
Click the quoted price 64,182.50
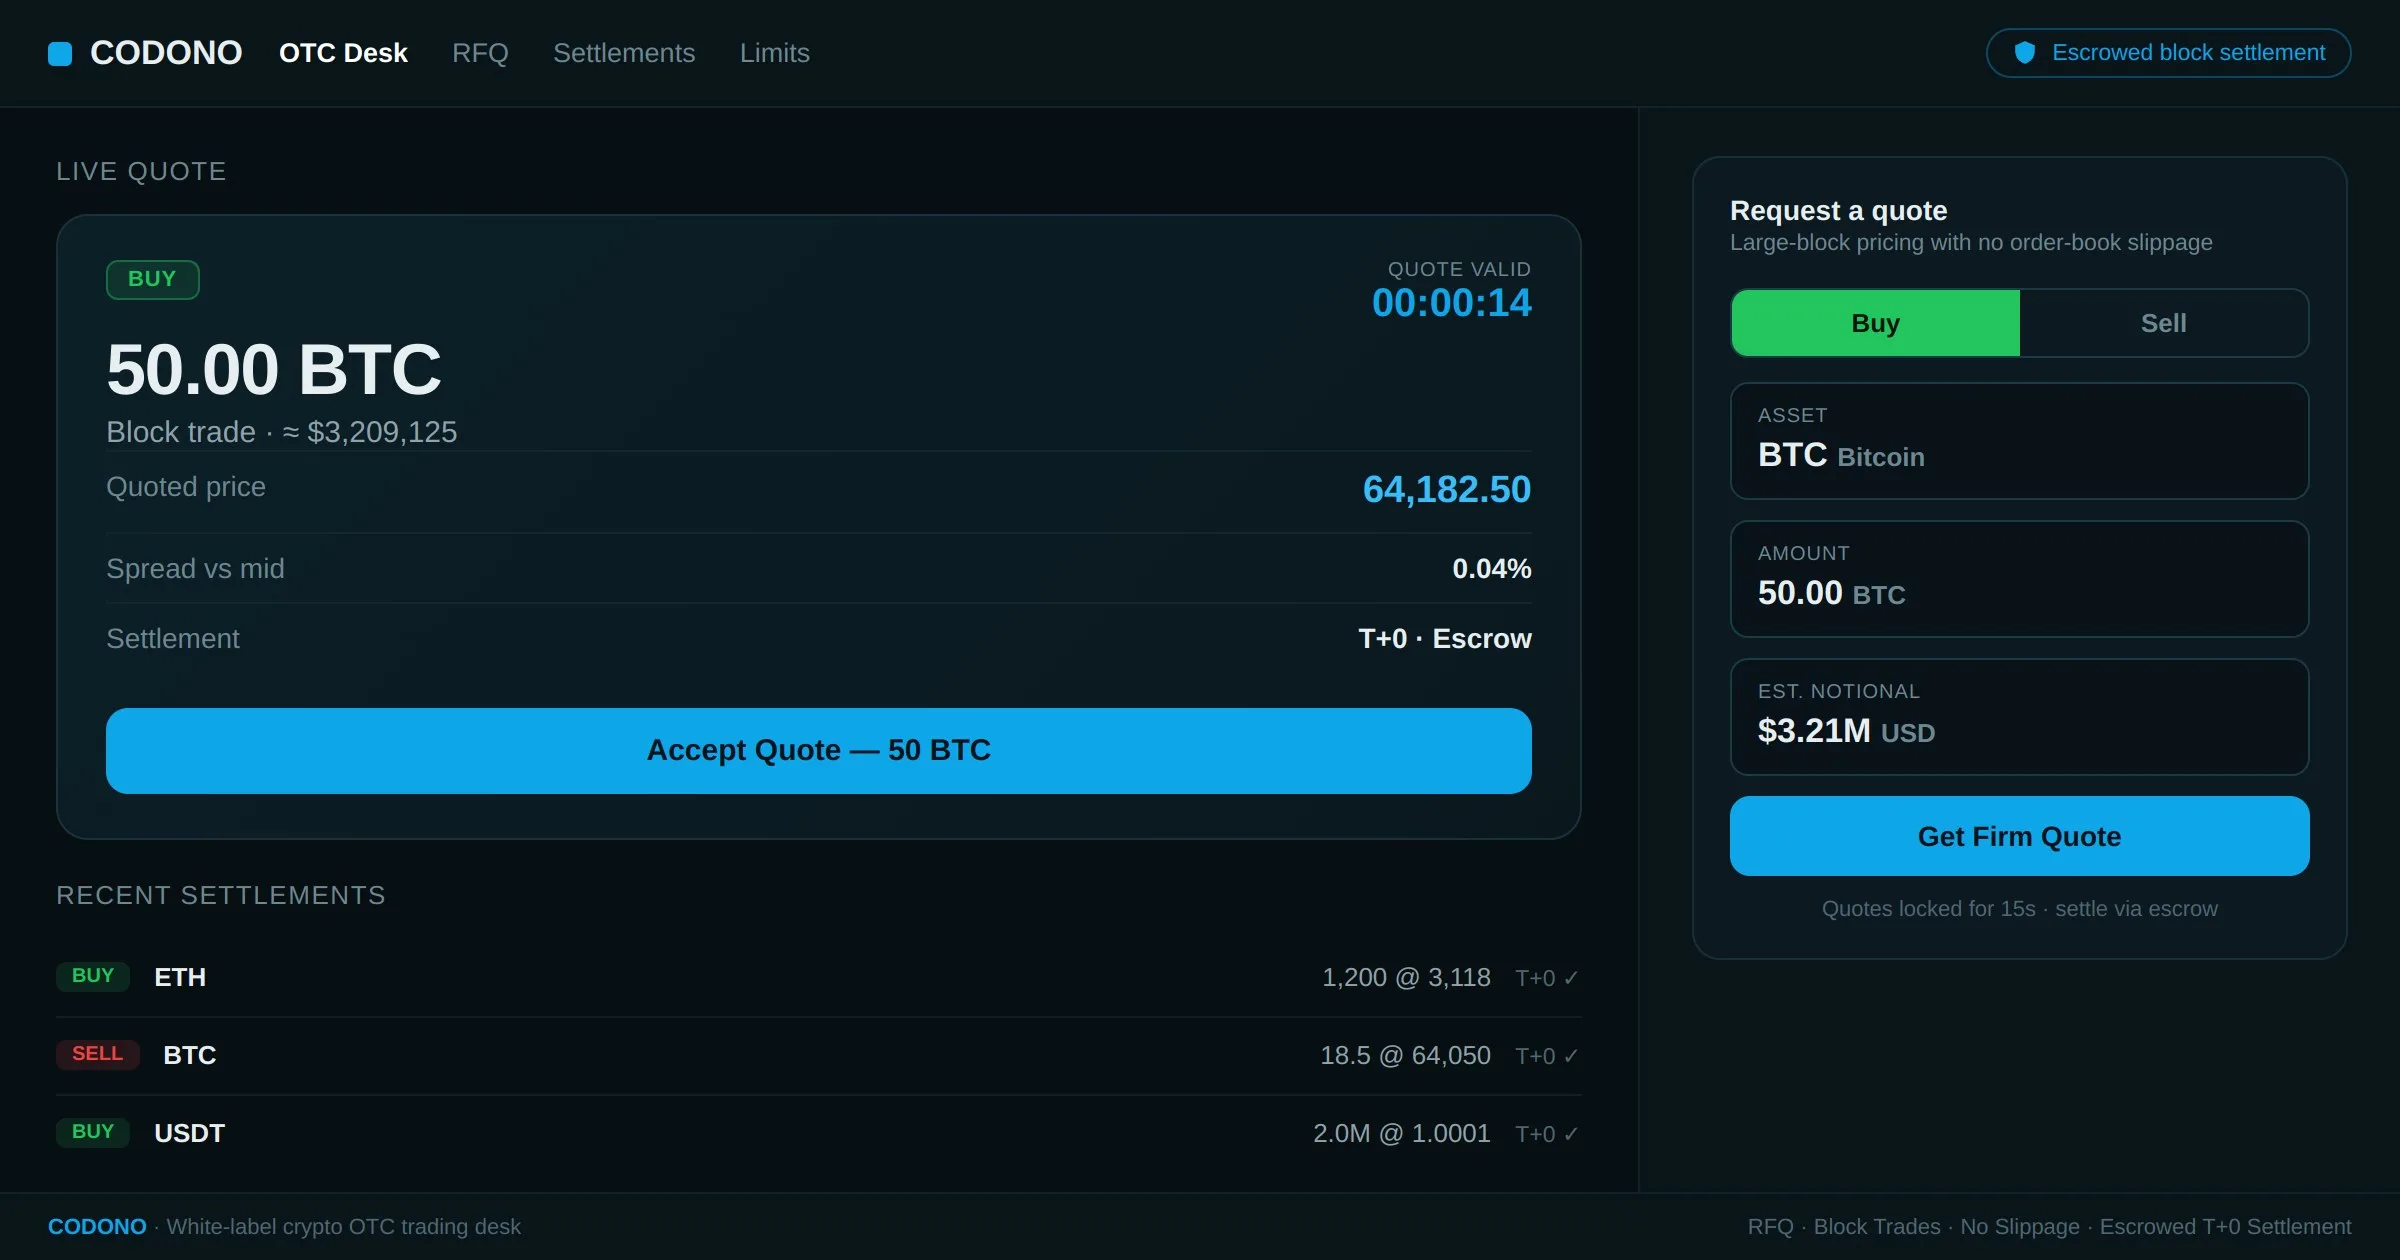click(x=1447, y=490)
